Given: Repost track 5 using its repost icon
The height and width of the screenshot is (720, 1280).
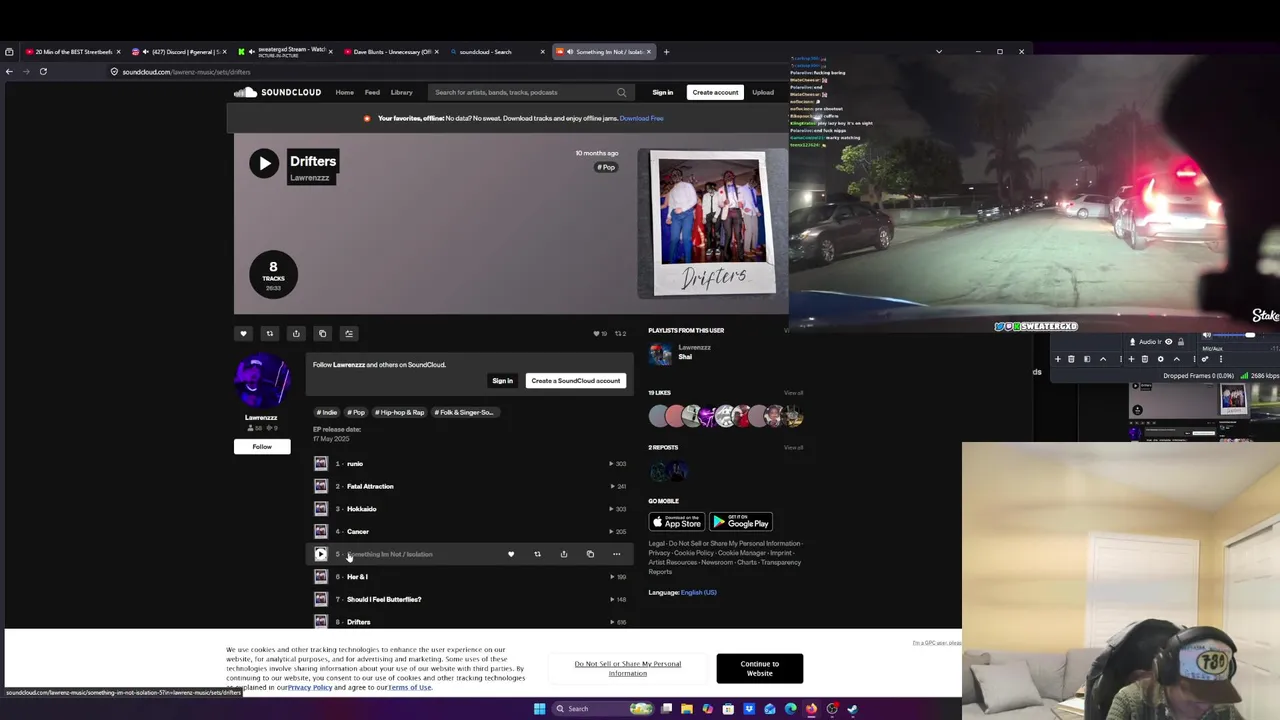Looking at the screenshot, I should (537, 554).
